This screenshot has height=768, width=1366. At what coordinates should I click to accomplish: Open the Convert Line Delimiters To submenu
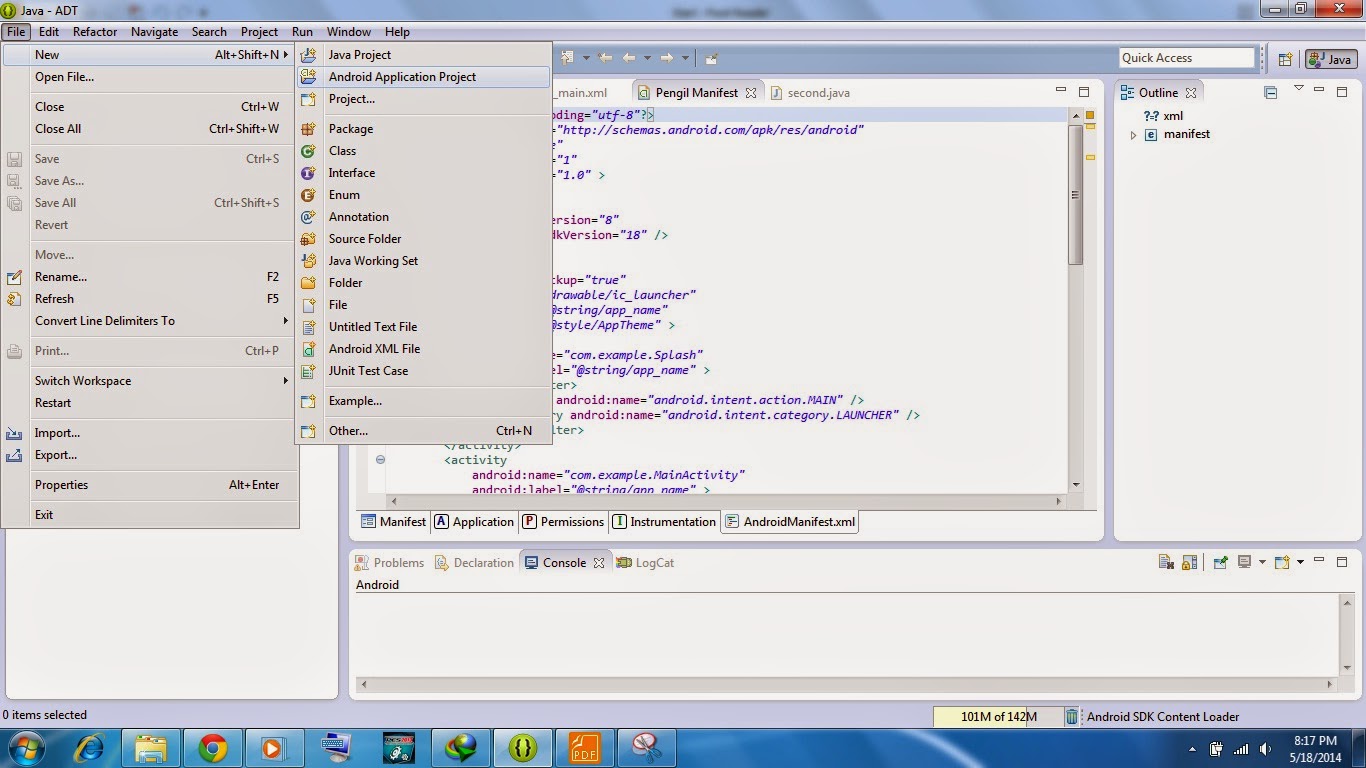(x=150, y=321)
